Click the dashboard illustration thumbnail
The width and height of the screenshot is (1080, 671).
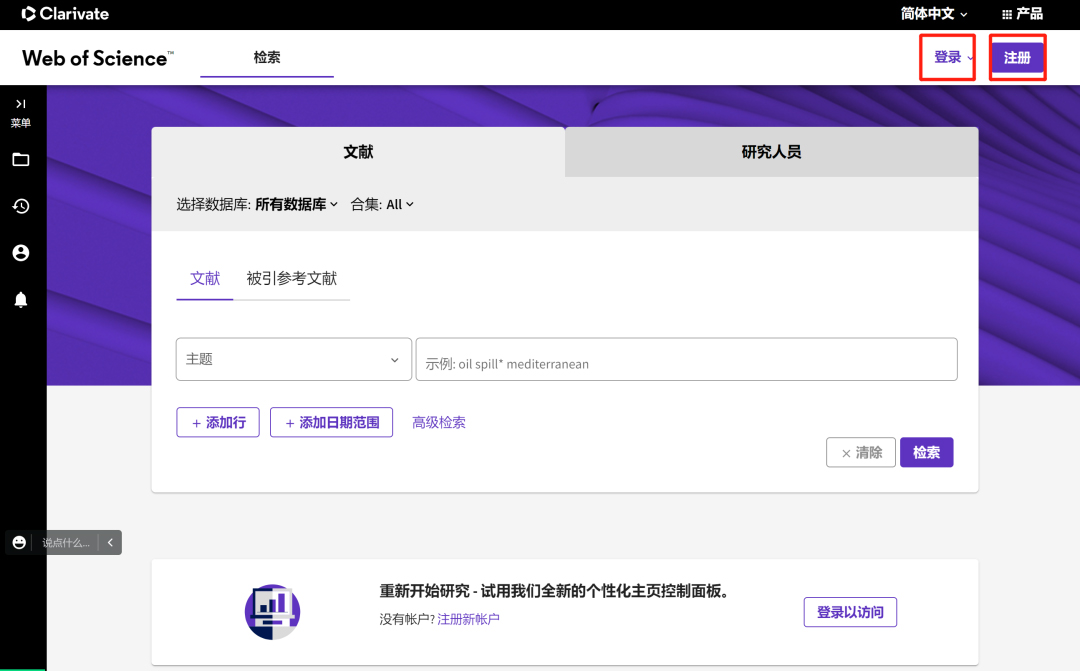tap(273, 612)
